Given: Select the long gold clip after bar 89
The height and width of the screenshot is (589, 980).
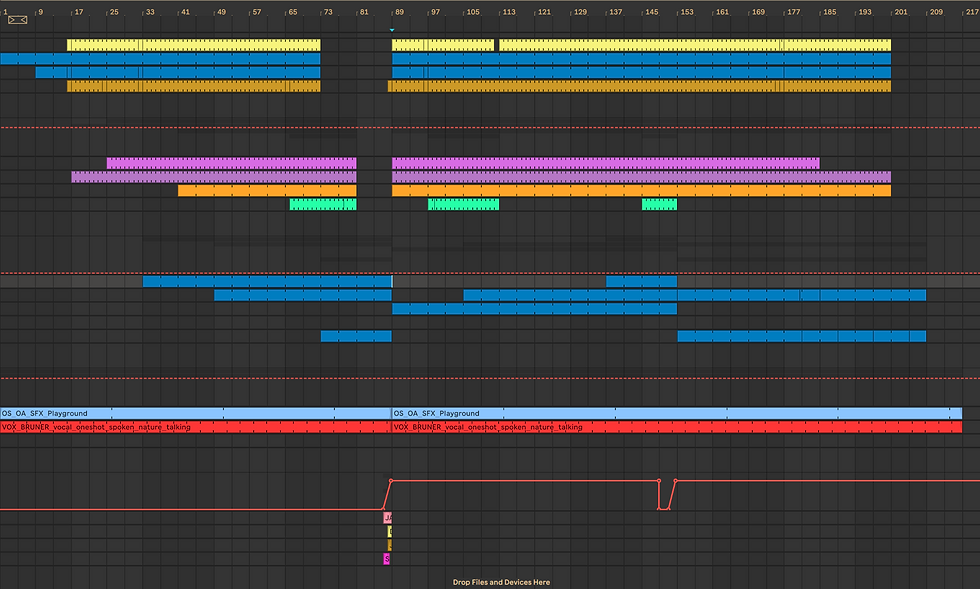Looking at the screenshot, I should pos(639,86).
